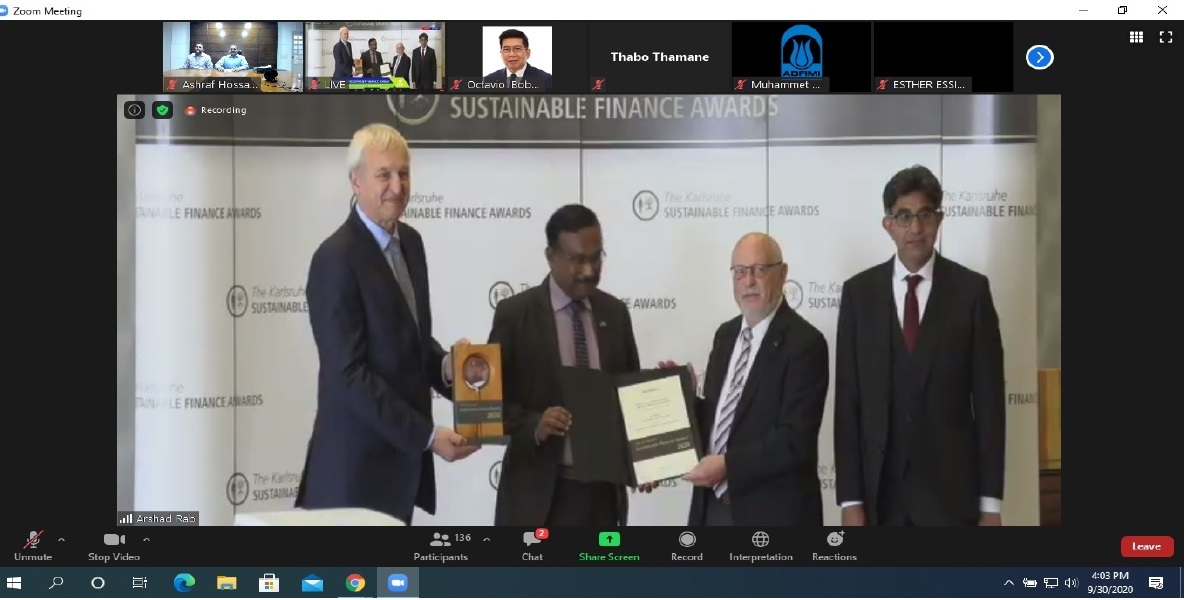Toggle Stop Video camera button
1186x600 pixels.
coord(113,545)
